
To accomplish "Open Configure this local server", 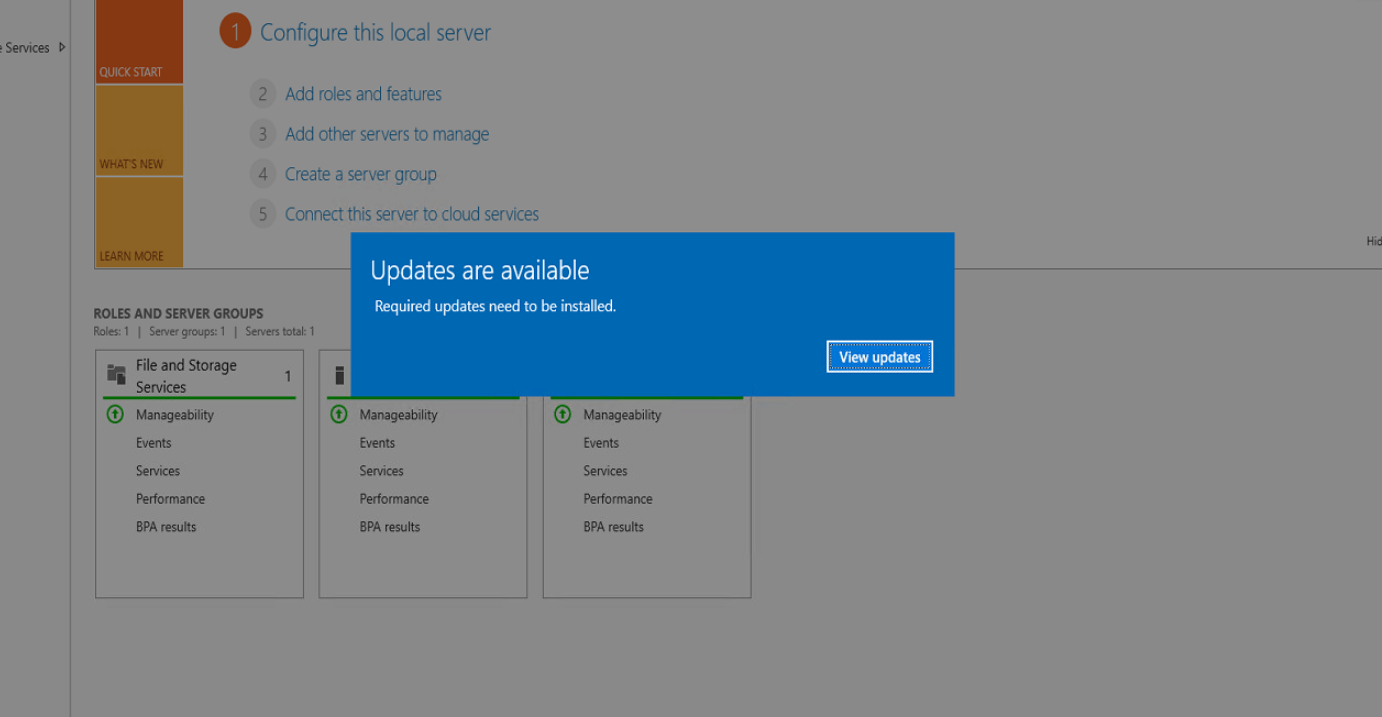I will coord(375,31).
